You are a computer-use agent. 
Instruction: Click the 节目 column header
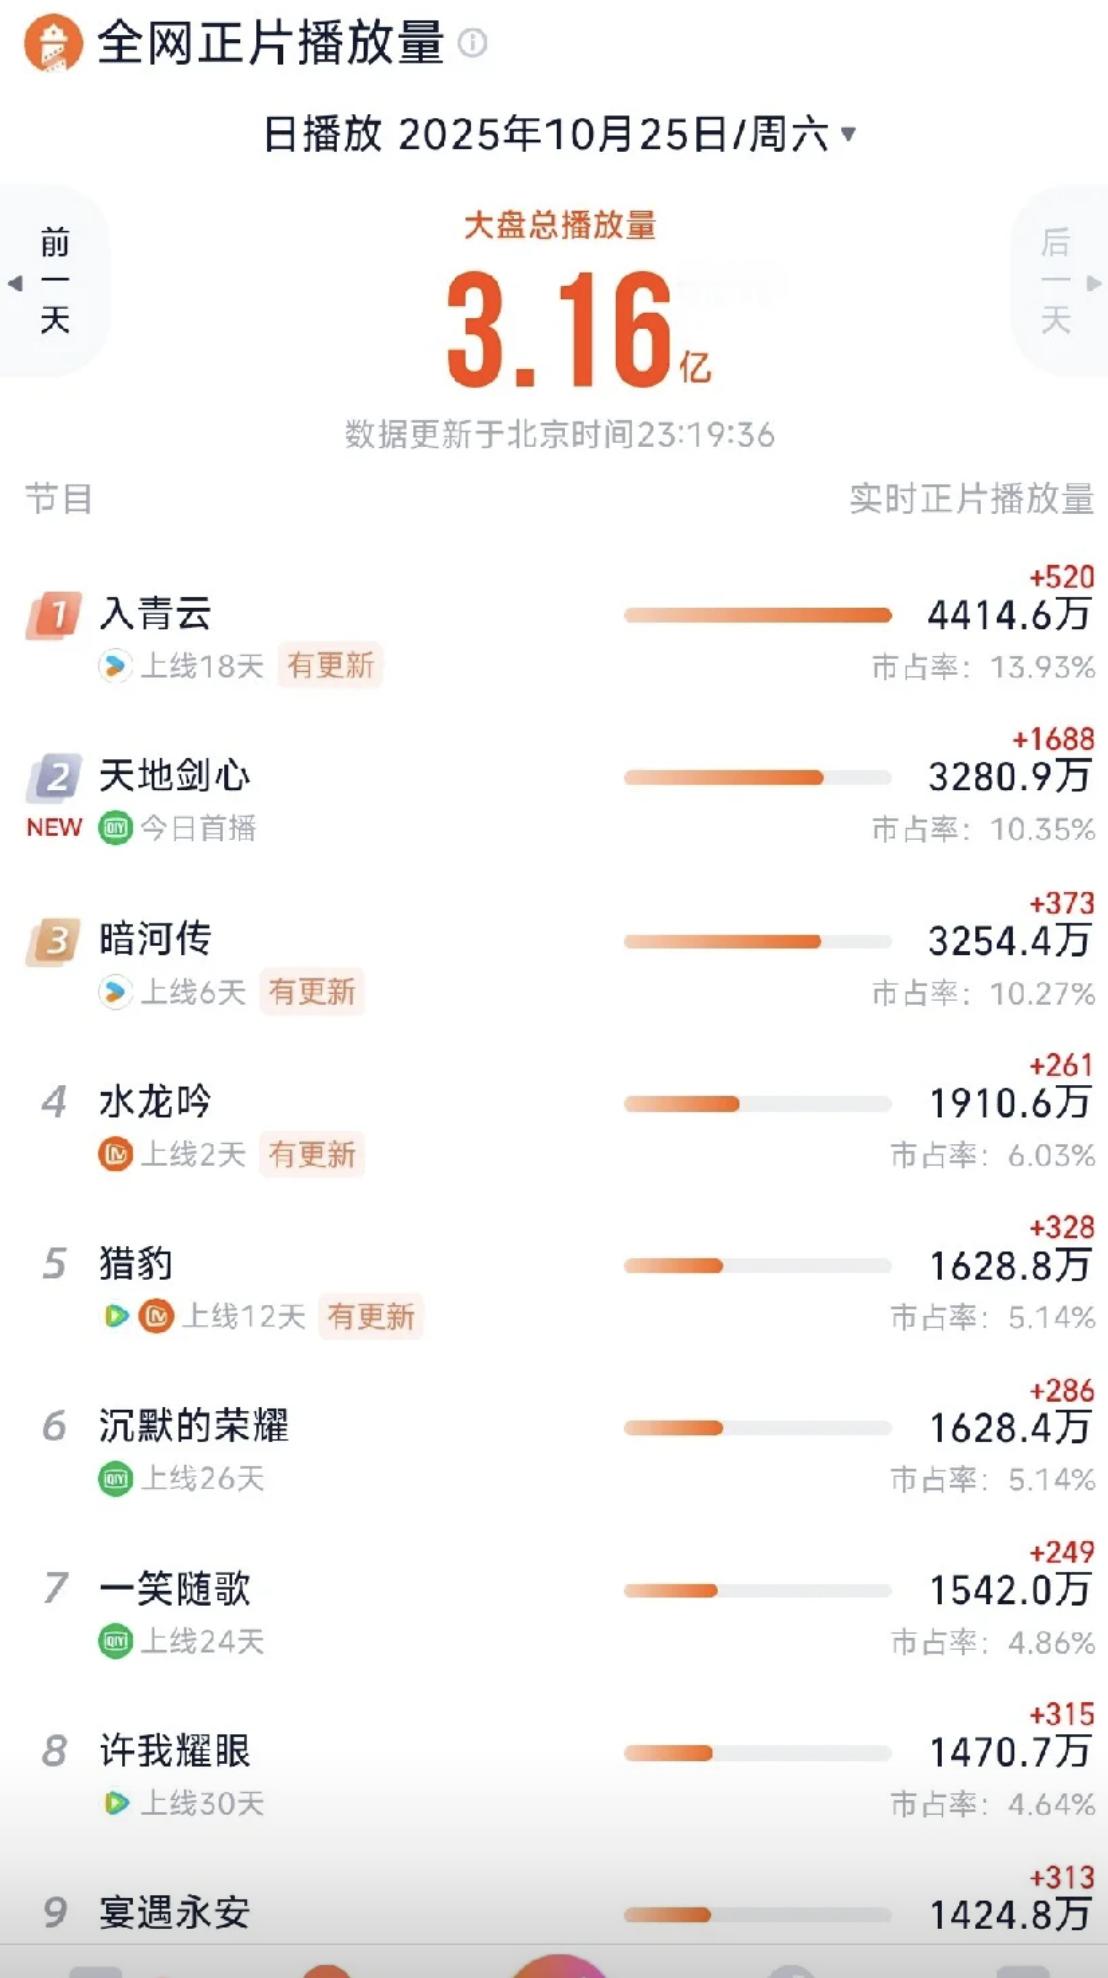58,498
